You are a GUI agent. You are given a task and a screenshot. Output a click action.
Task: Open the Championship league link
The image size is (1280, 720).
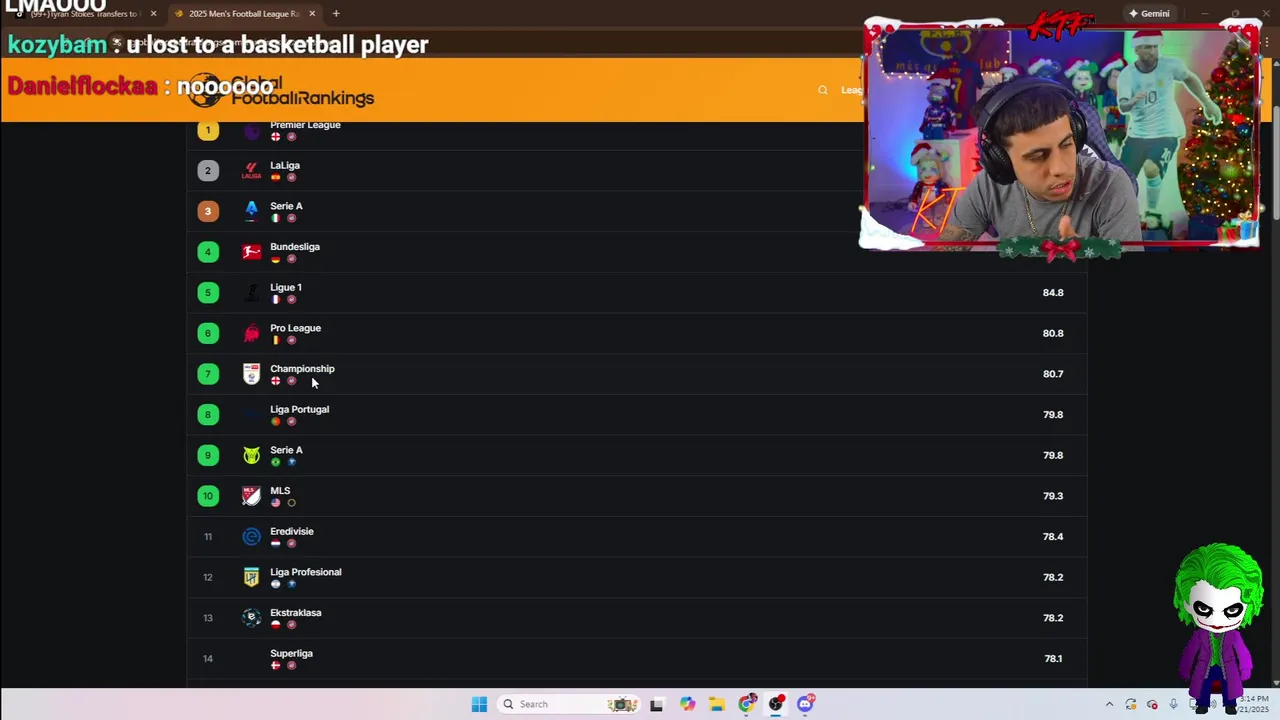coord(302,369)
